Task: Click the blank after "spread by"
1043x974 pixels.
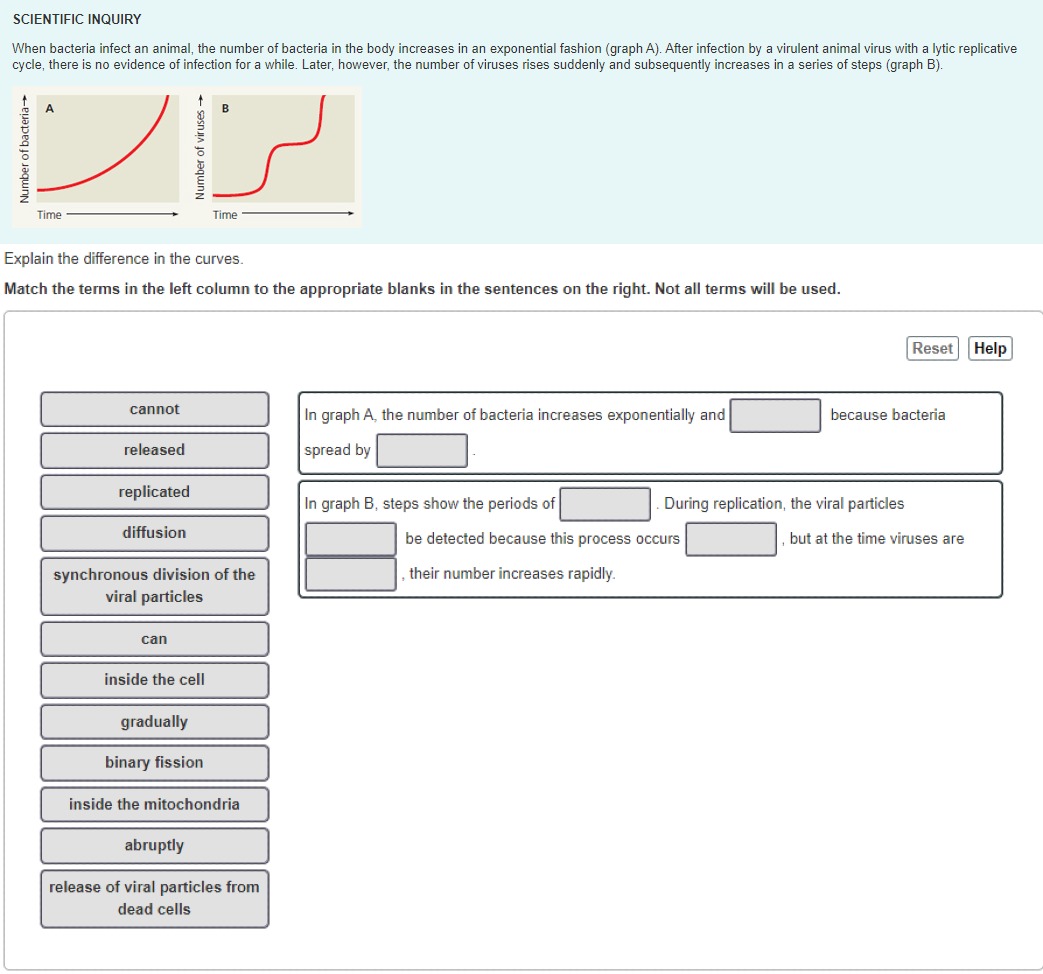Action: (421, 449)
